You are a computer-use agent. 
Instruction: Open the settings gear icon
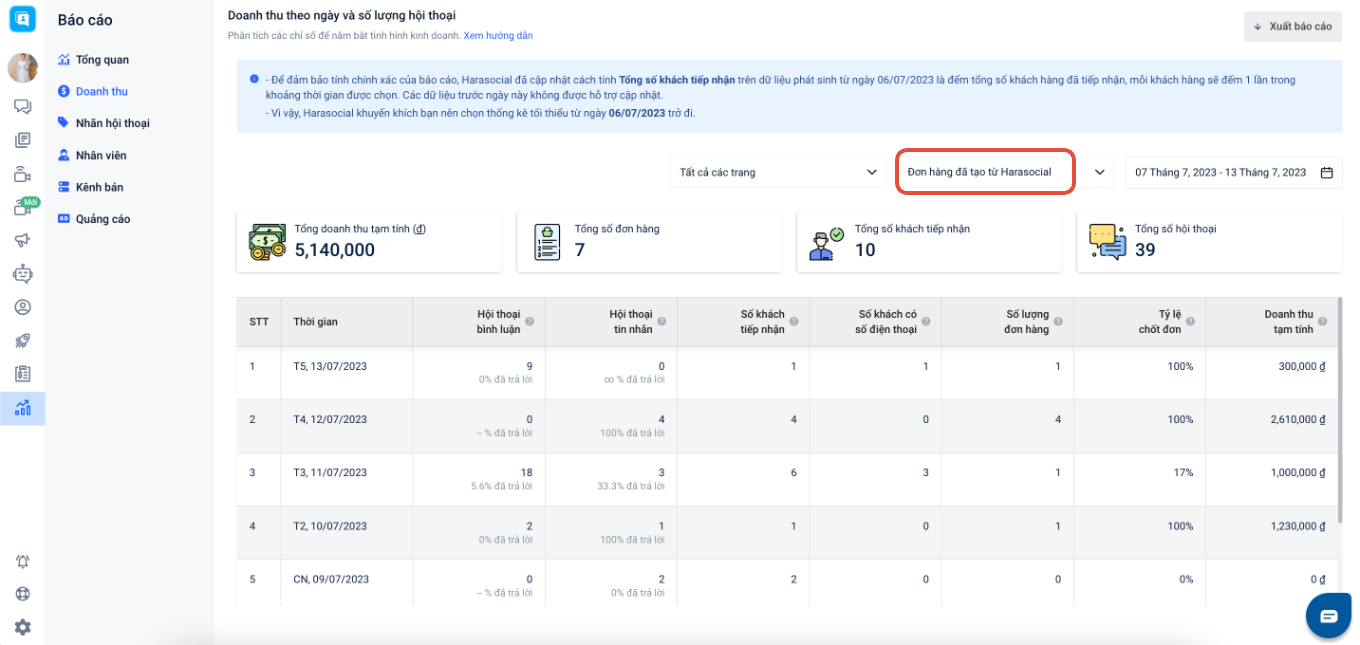(22, 627)
